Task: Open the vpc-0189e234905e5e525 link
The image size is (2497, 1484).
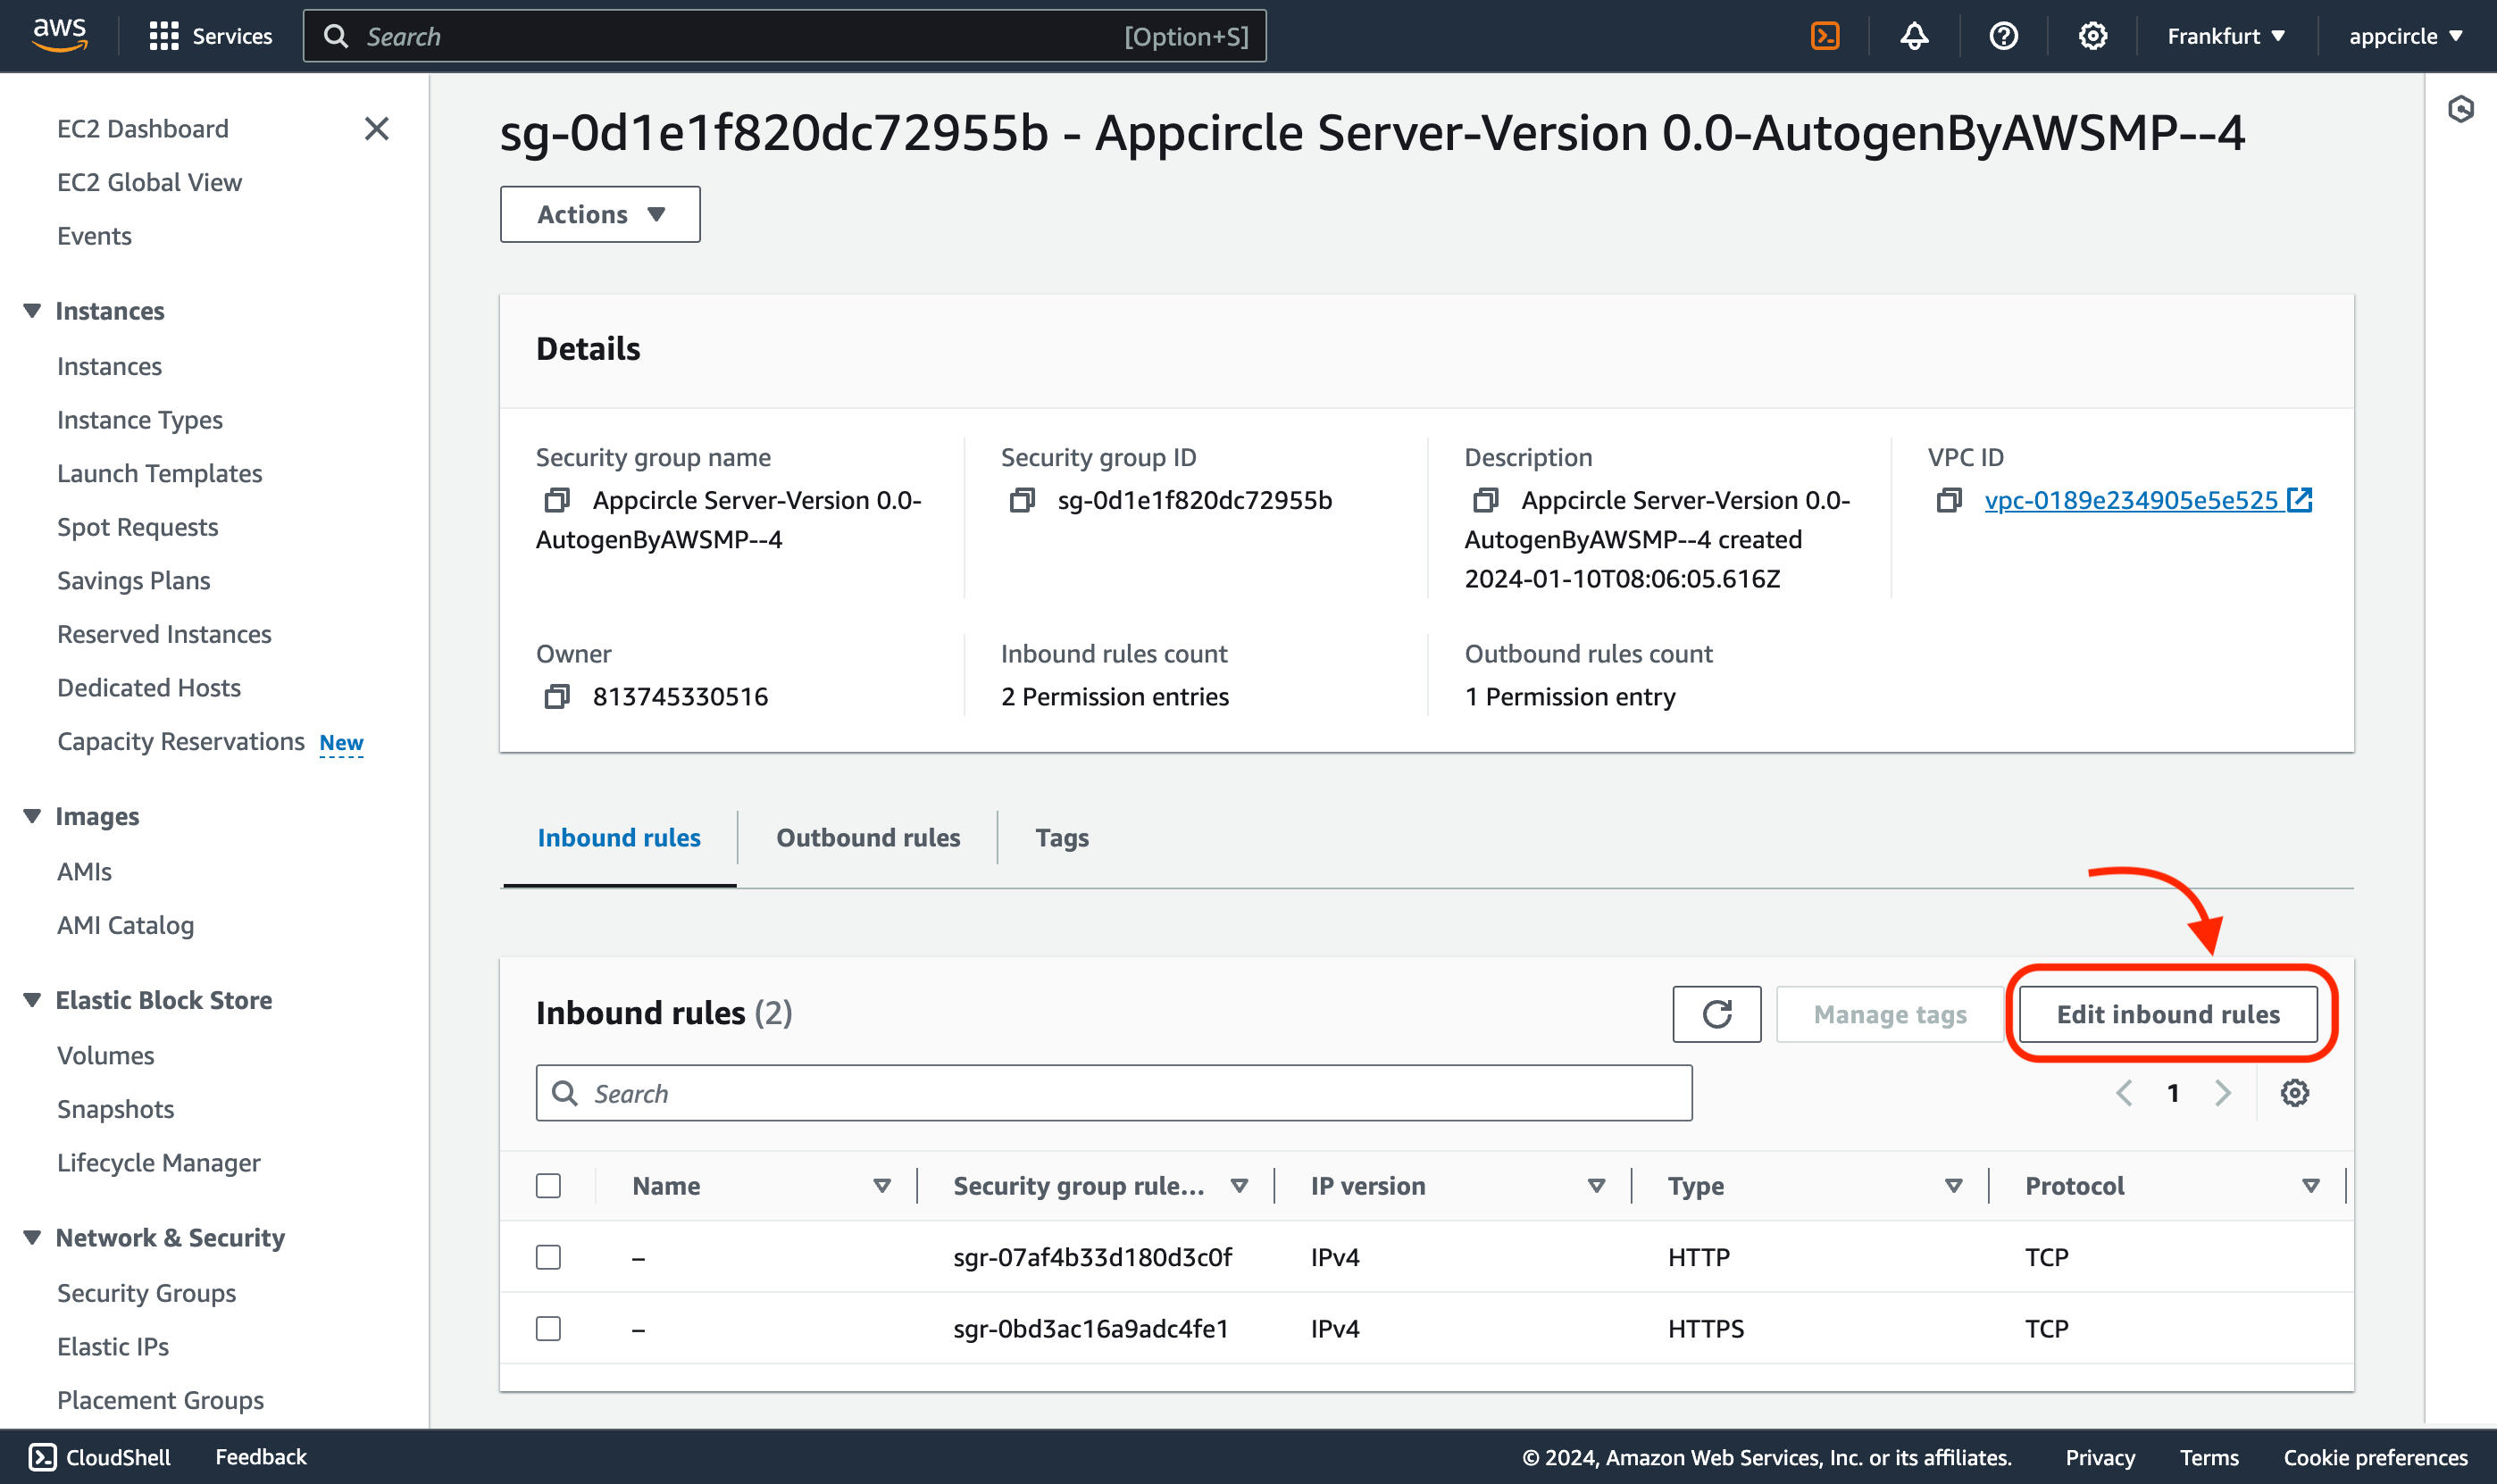Action: [2131, 500]
